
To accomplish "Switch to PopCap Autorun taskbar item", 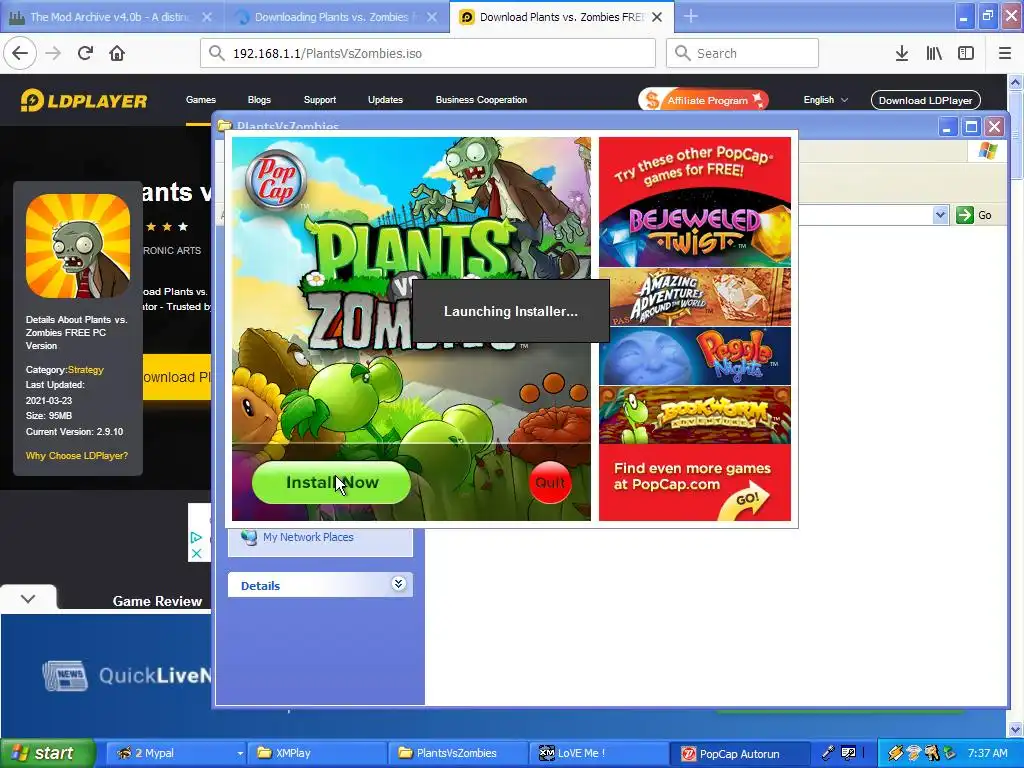I will [741, 753].
